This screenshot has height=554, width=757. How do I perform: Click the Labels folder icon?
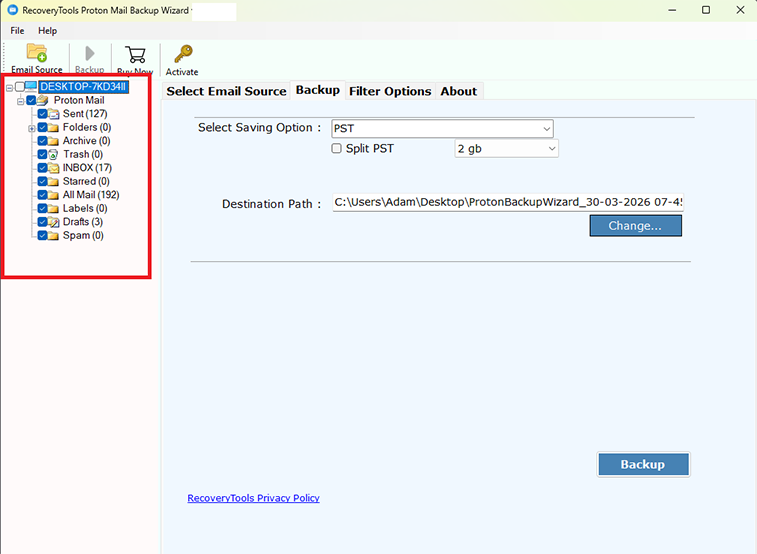[x=54, y=208]
